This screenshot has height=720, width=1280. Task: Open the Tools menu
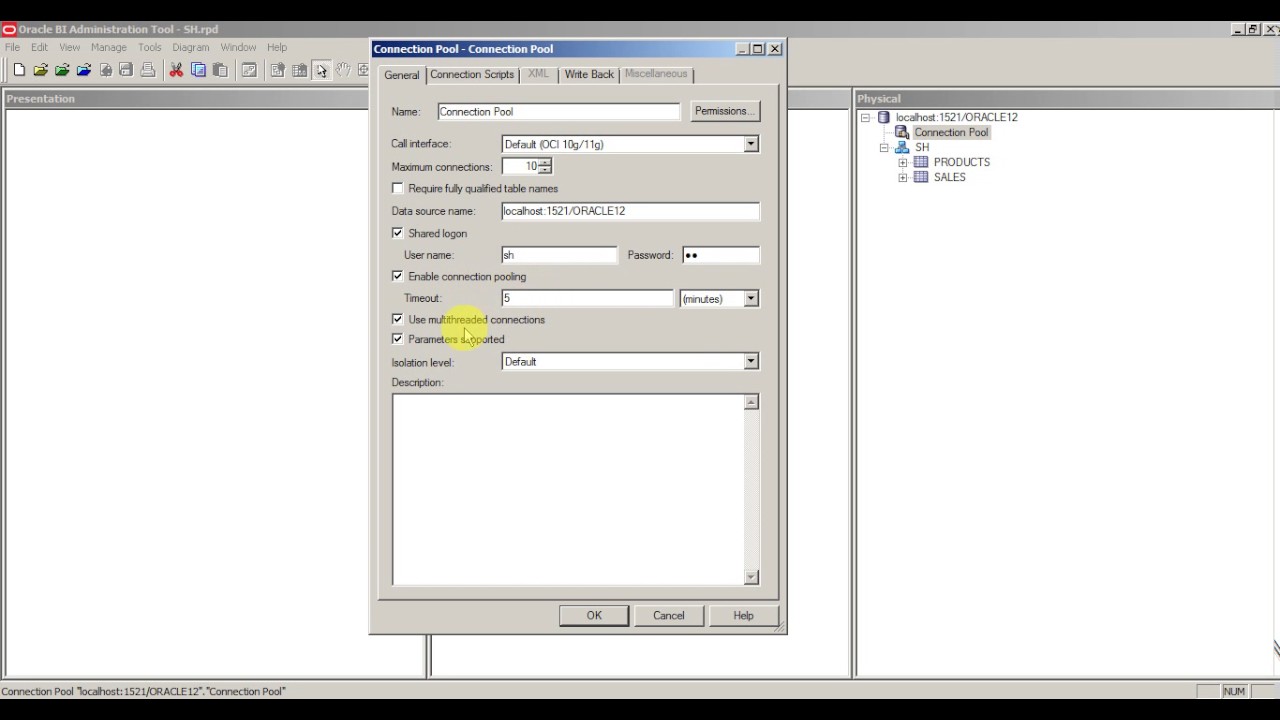tap(150, 47)
